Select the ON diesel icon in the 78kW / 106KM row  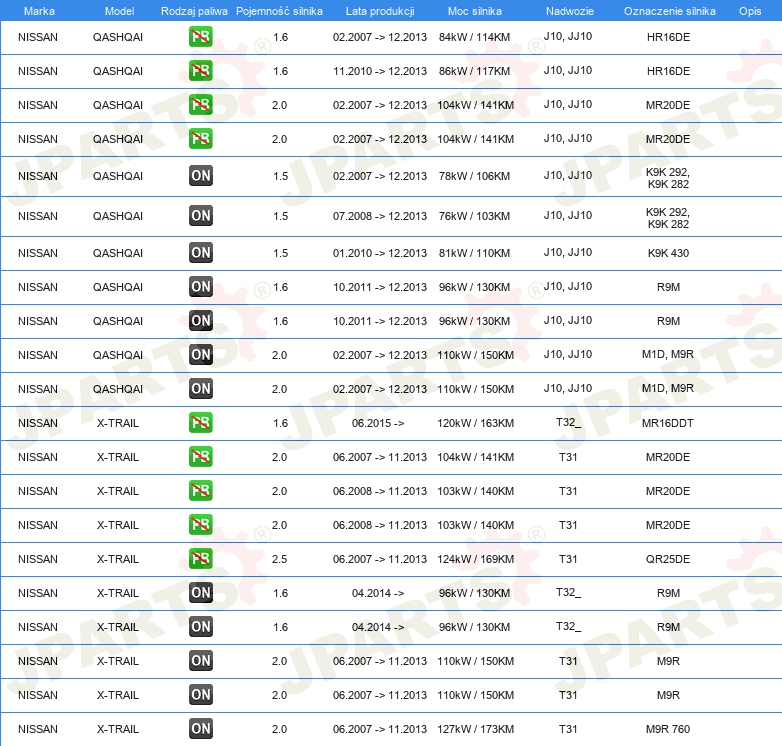tap(200, 176)
